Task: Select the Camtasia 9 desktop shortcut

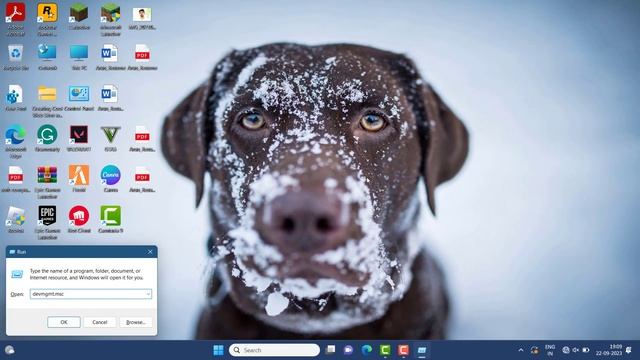Action: point(111,216)
